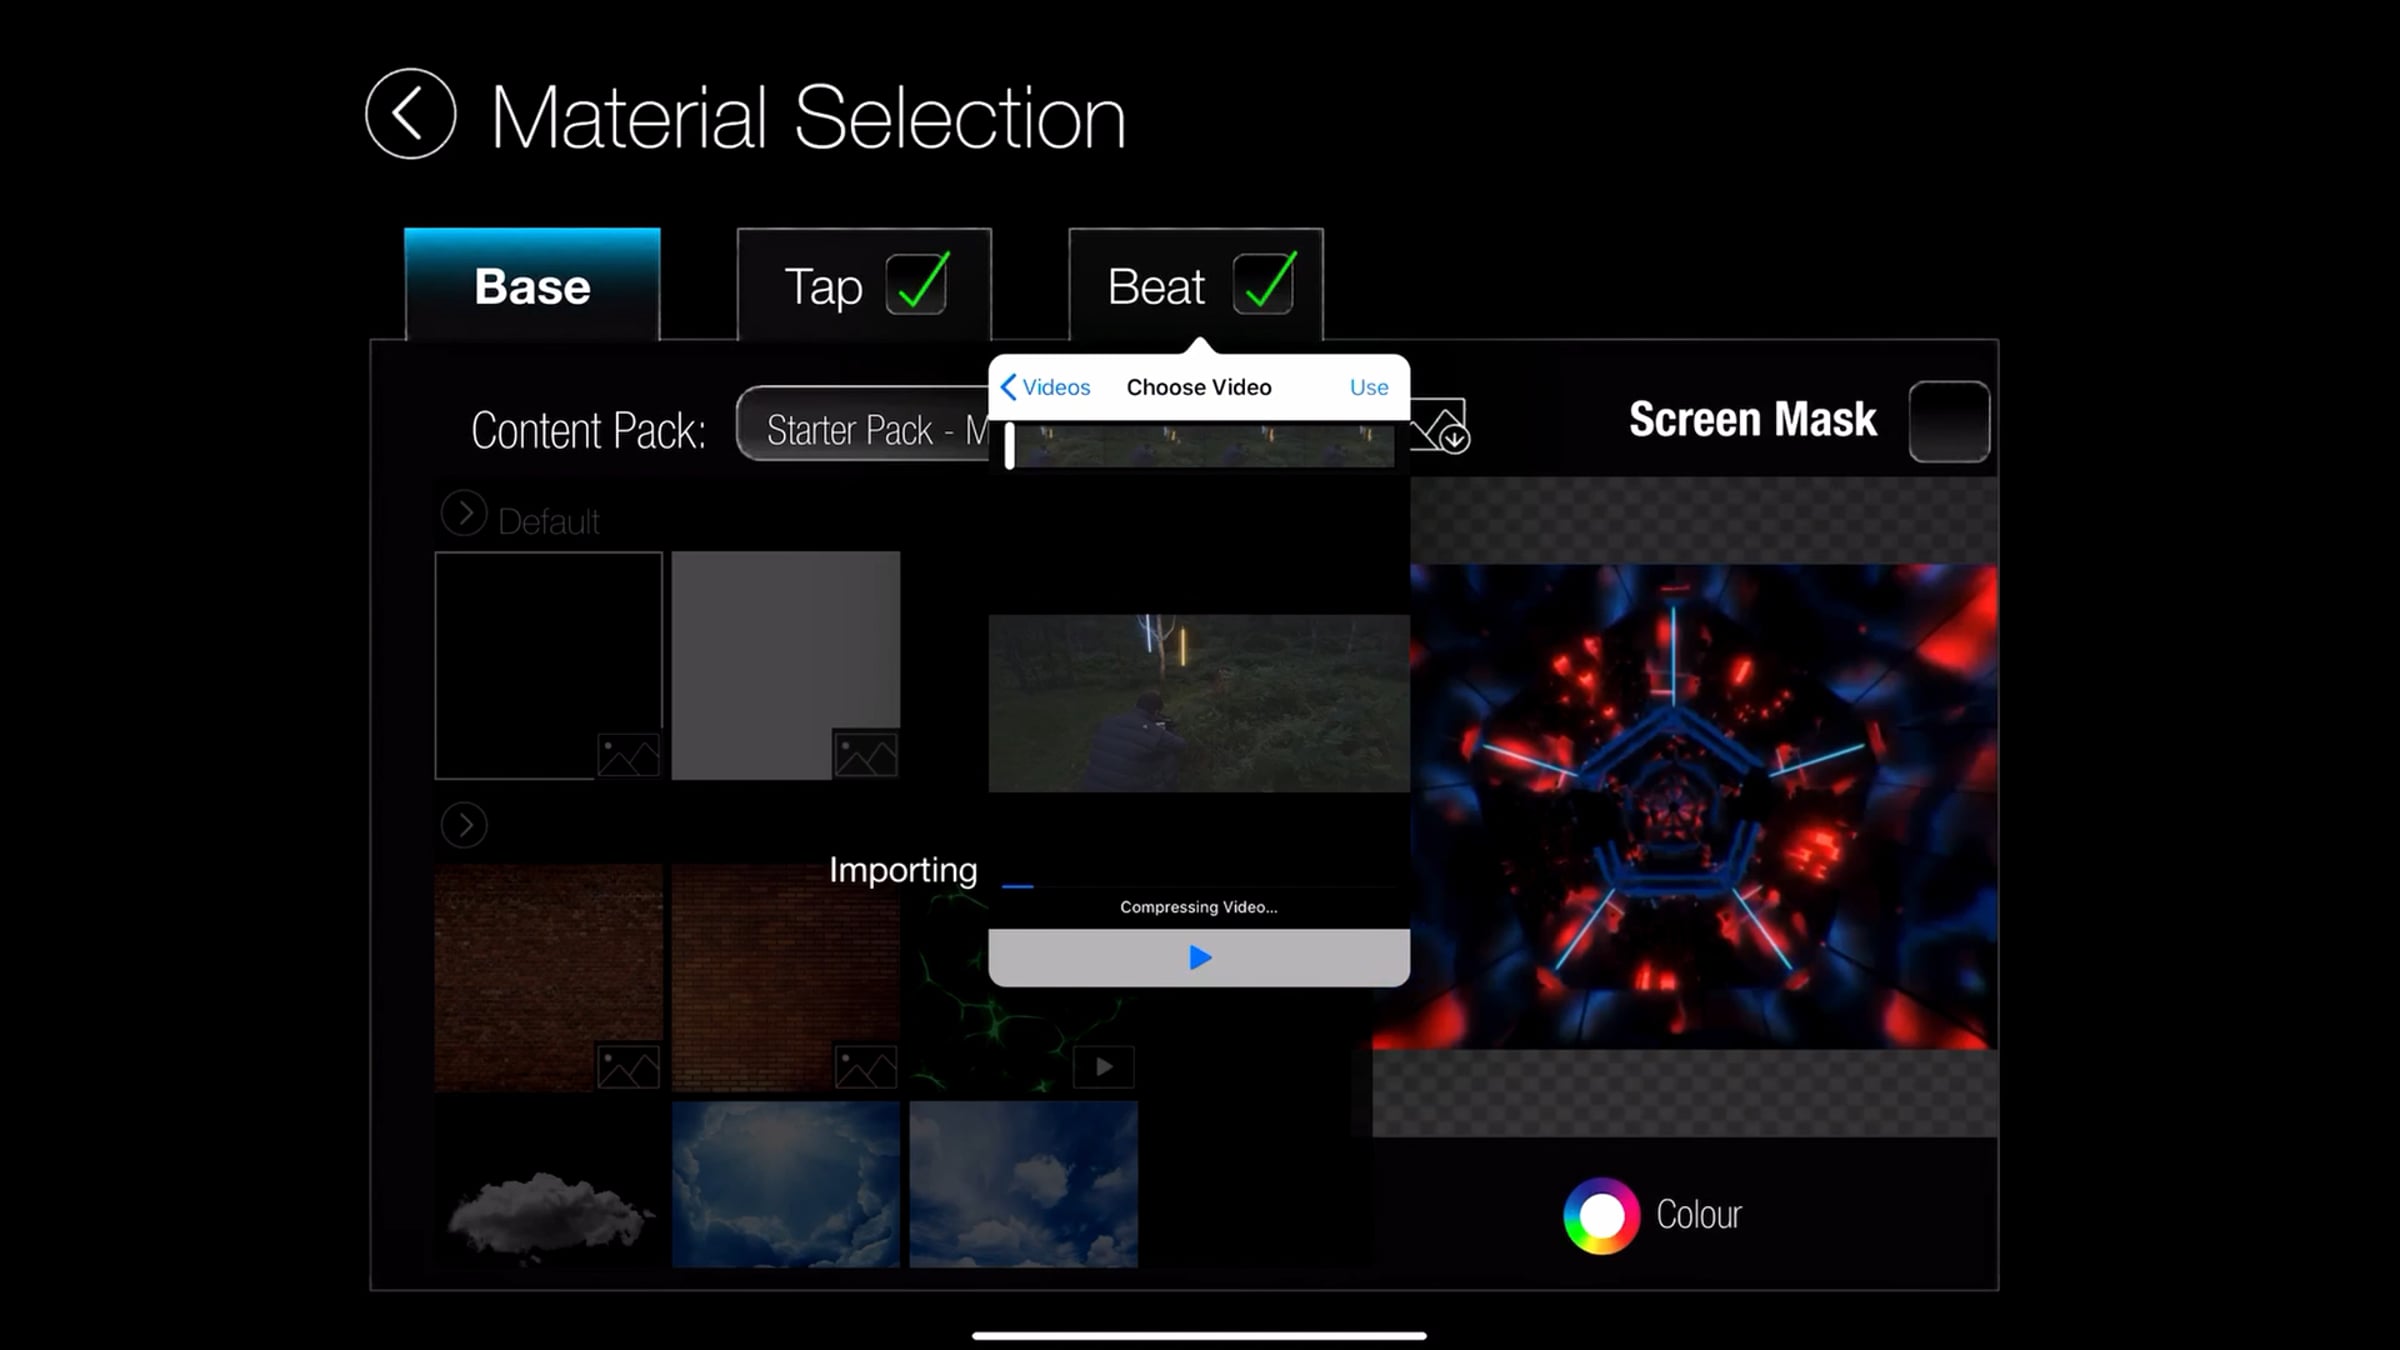Open the Colour wheel picker
This screenshot has height=1350, width=2400.
tap(1601, 1215)
